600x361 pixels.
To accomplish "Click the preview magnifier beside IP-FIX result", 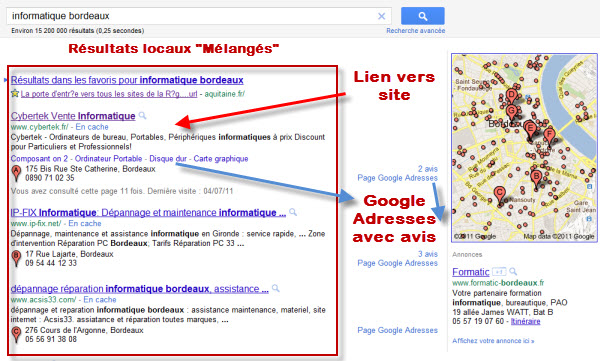I will point(293,212).
